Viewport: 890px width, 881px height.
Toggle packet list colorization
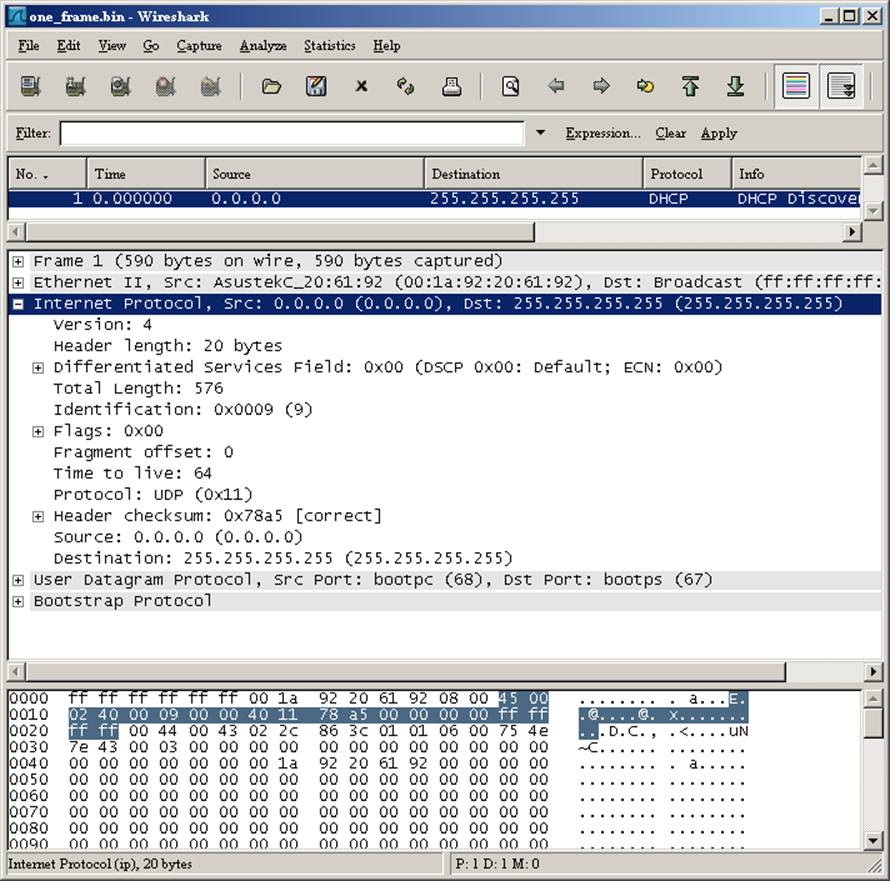pyautogui.click(x=796, y=86)
